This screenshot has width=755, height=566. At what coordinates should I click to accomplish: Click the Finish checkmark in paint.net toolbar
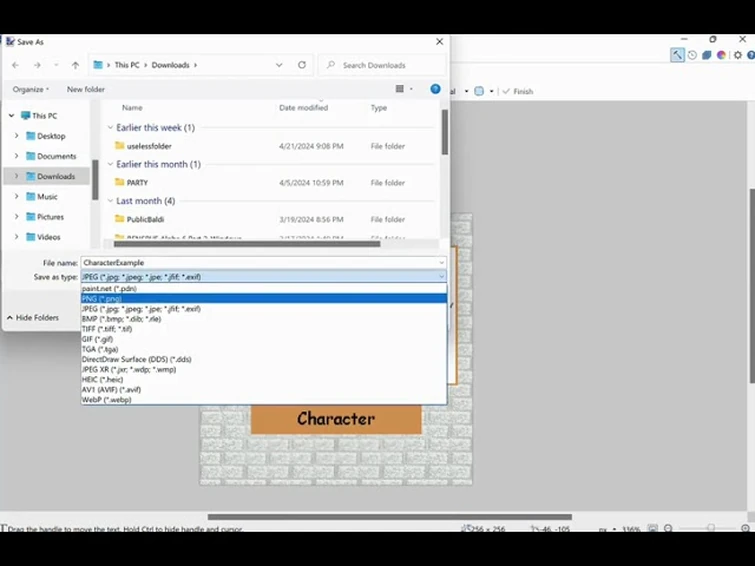pyautogui.click(x=518, y=91)
